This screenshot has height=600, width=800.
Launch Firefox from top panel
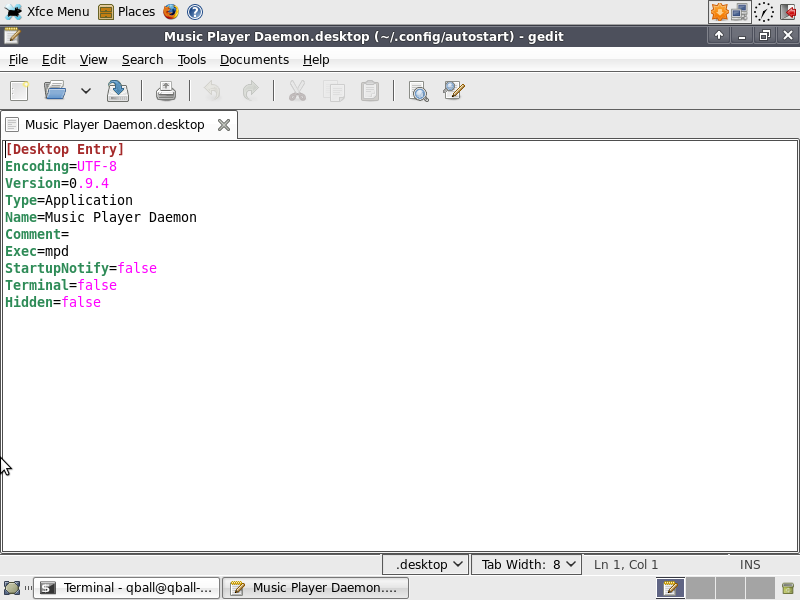click(x=171, y=11)
